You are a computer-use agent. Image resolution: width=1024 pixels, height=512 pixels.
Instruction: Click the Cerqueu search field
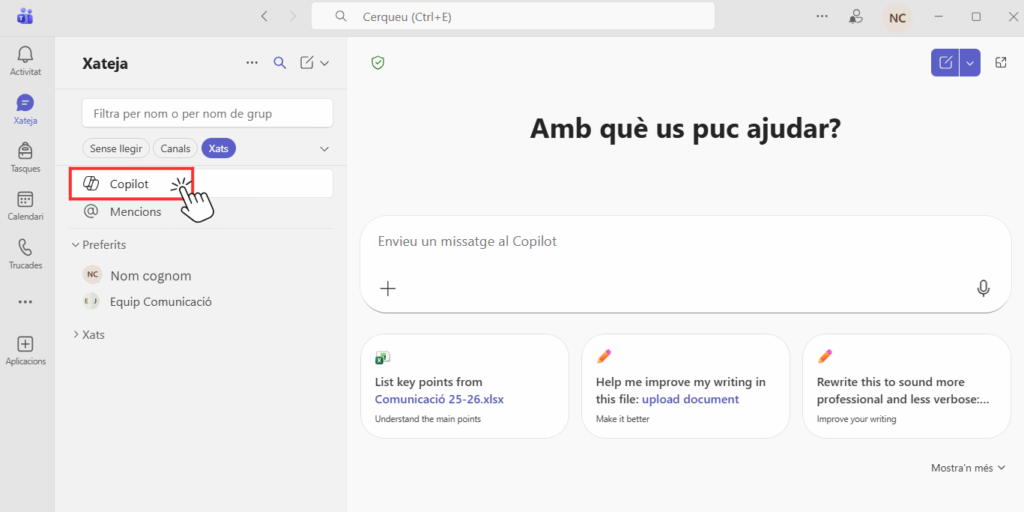(x=513, y=17)
